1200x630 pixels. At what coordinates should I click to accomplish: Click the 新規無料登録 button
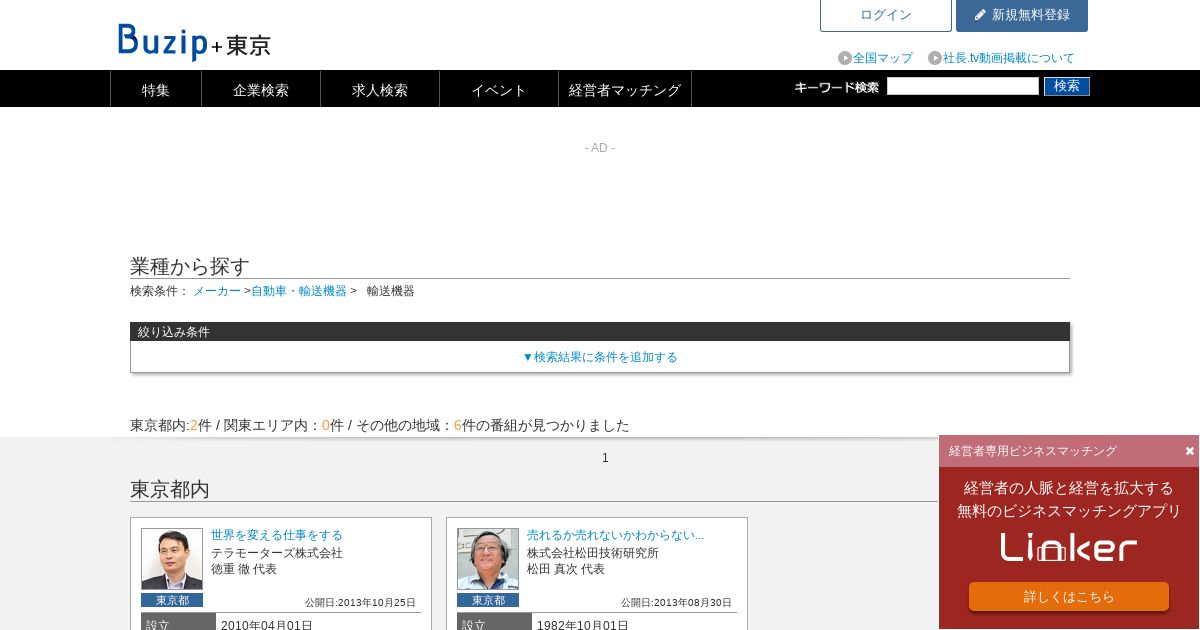coord(1022,15)
